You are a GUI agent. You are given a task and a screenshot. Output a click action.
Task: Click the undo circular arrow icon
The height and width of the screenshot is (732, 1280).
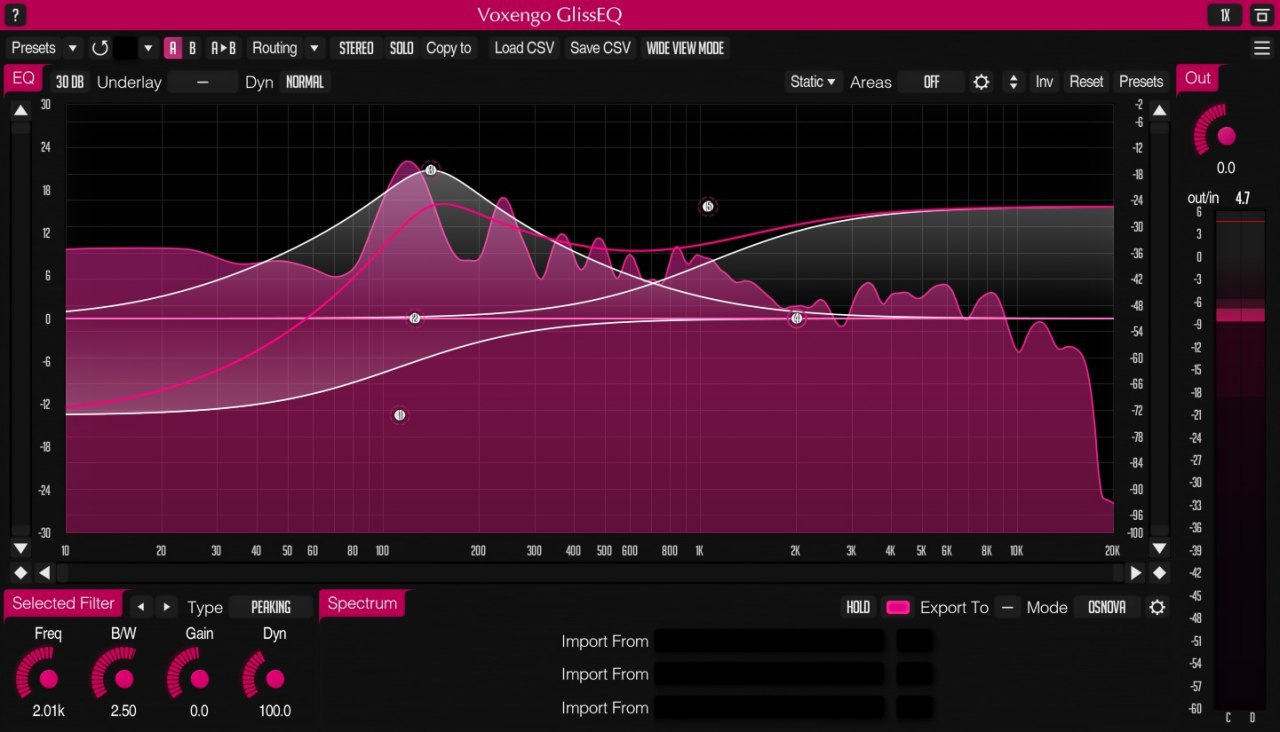coord(100,48)
